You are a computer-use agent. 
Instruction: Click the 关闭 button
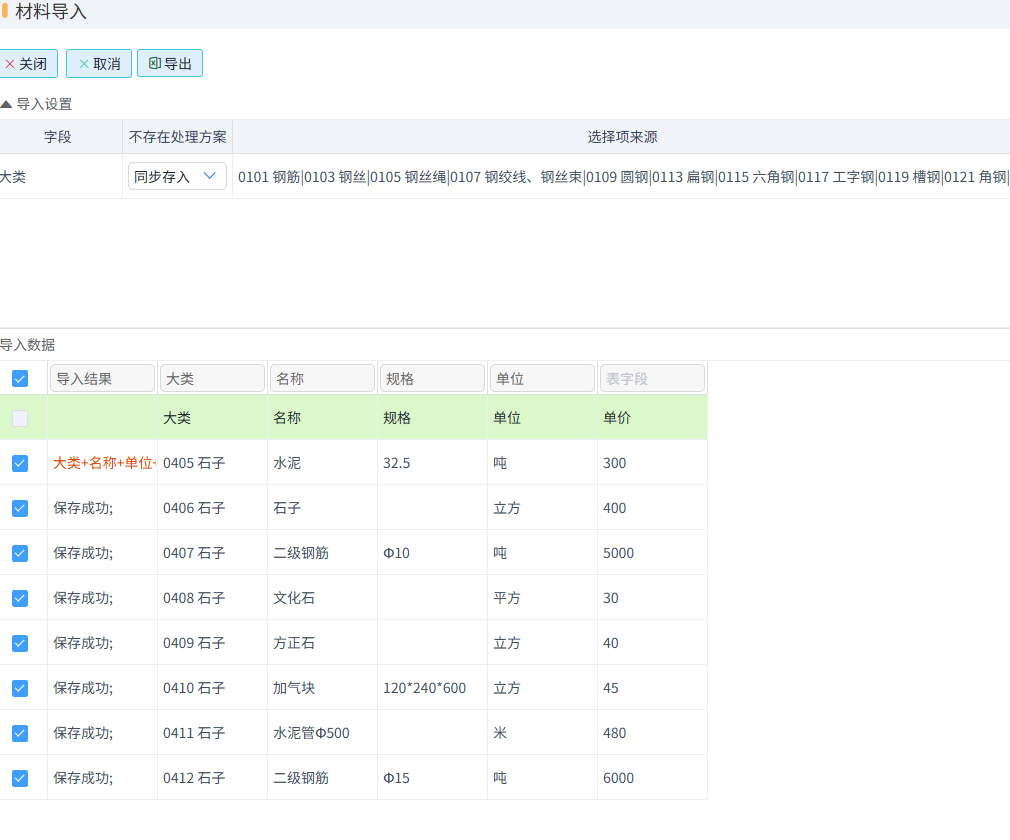[27, 64]
